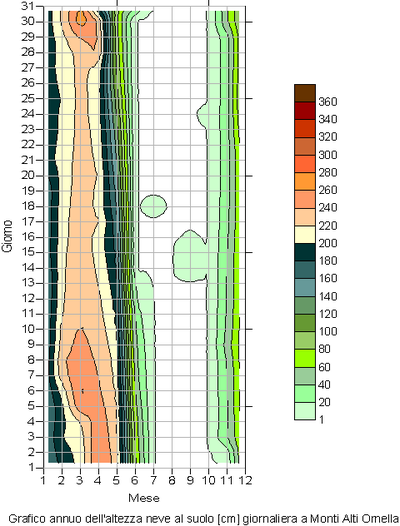The width and height of the screenshot is (400, 526).
Task: Select month axis tick label 9
Action: coord(190,480)
